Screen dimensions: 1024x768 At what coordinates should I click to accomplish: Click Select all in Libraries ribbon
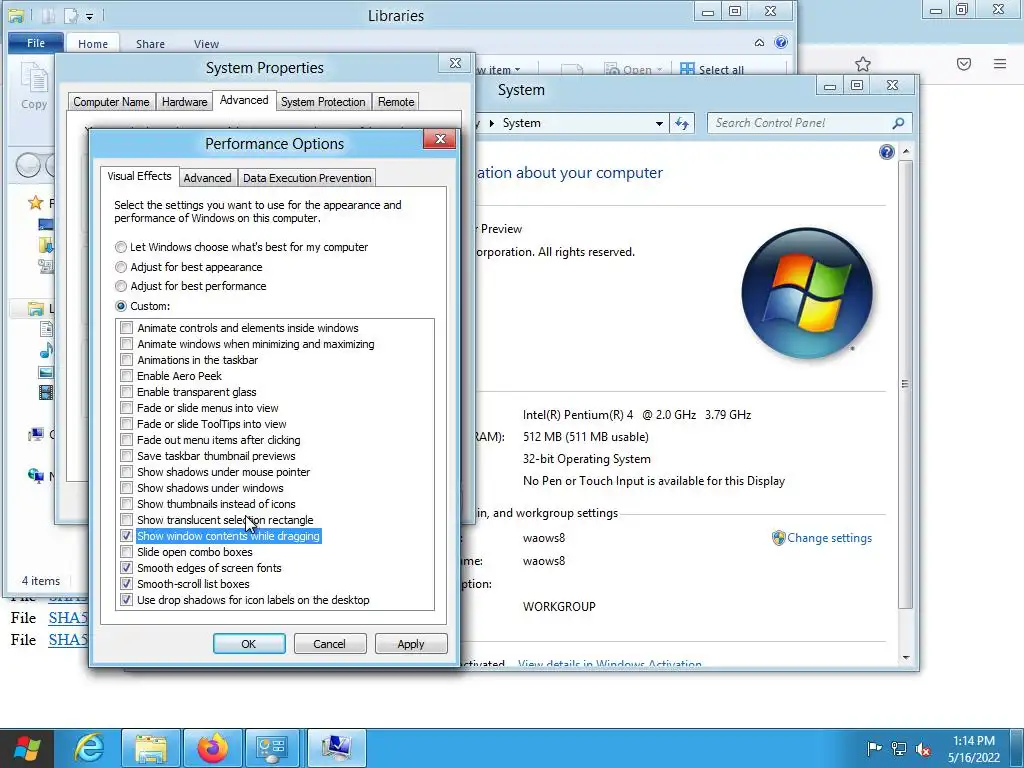tap(711, 69)
